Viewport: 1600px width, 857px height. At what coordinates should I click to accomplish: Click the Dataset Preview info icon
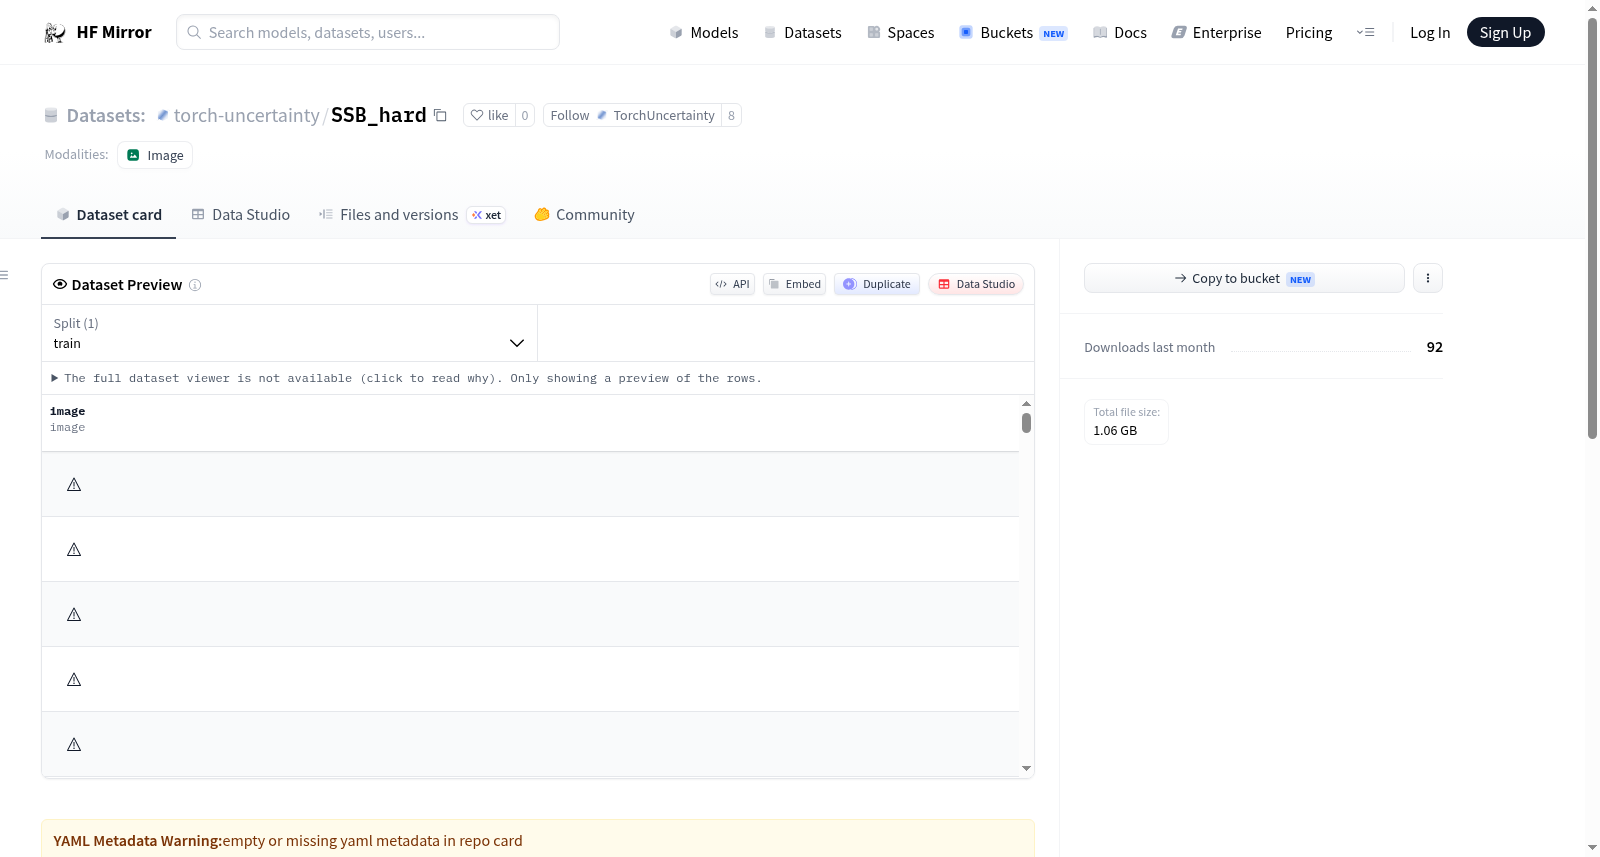(x=195, y=285)
